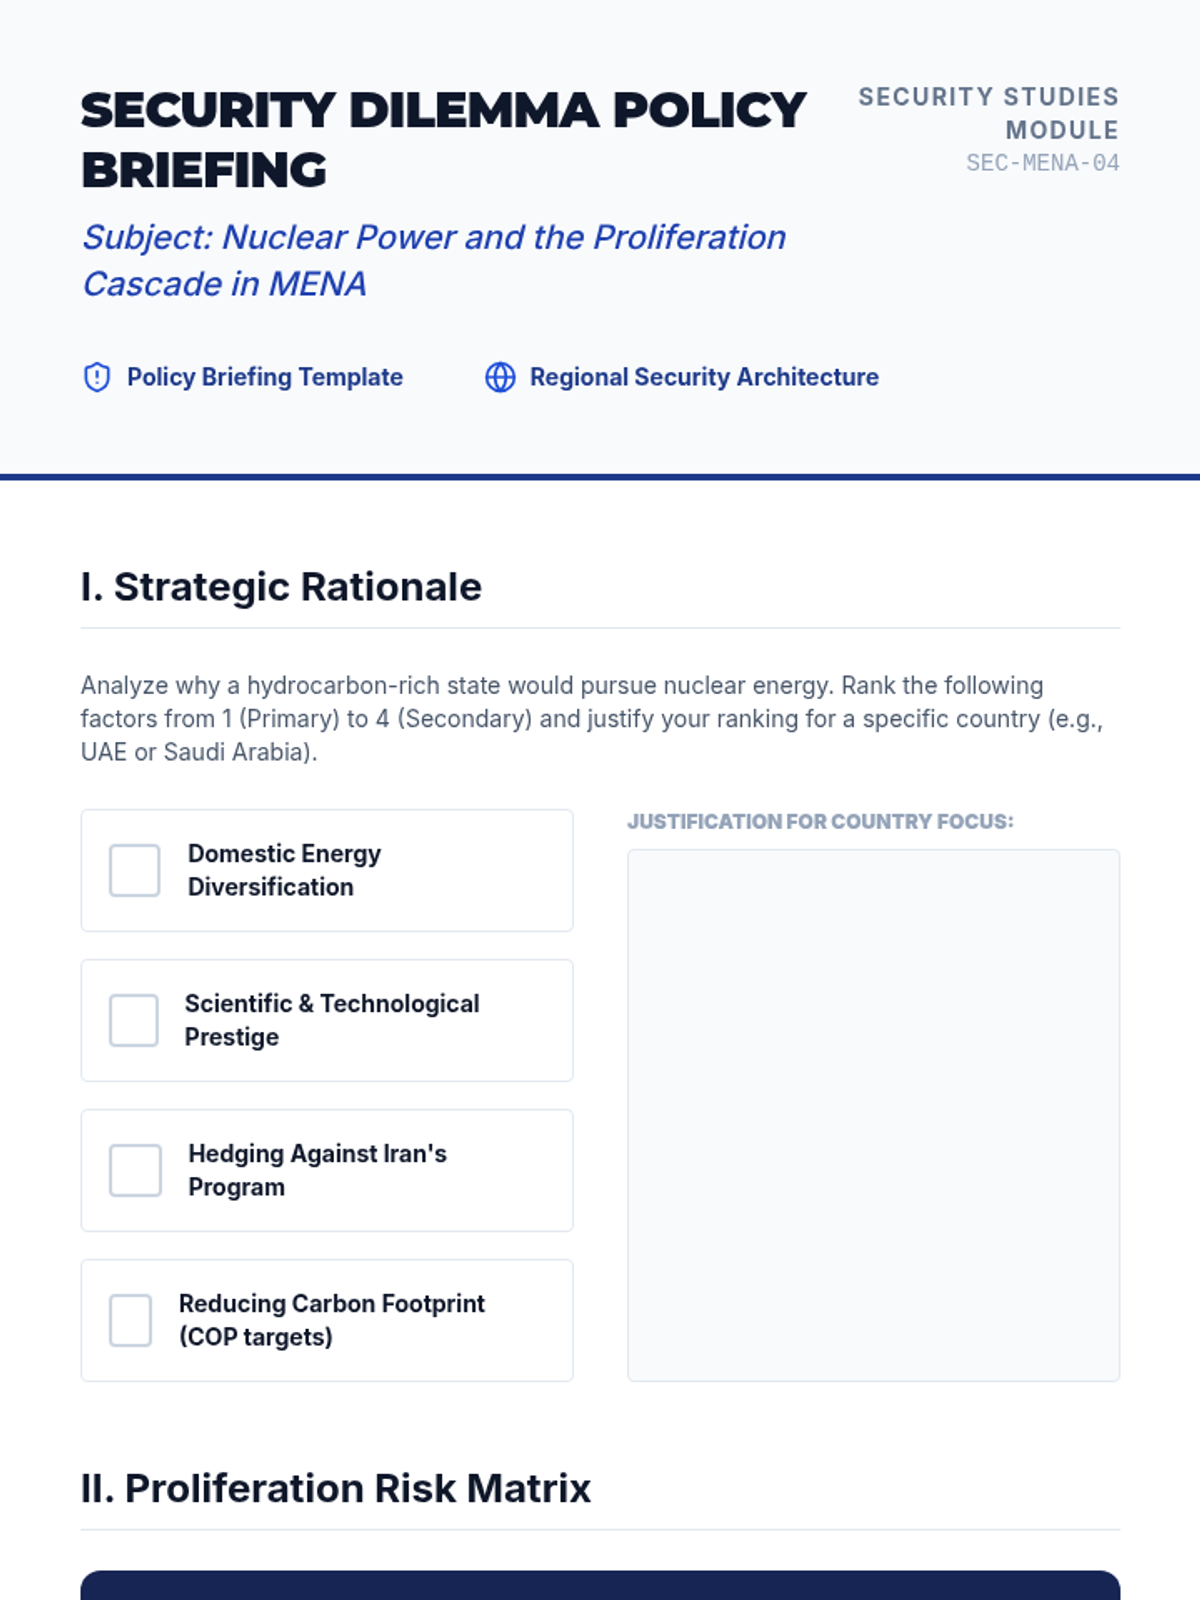Select the Scientific & Technological Prestige rank box
The height and width of the screenshot is (1600, 1200).
click(134, 1020)
